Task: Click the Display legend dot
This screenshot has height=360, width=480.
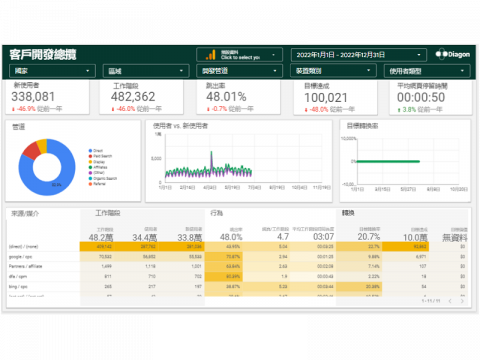Action: point(90,162)
